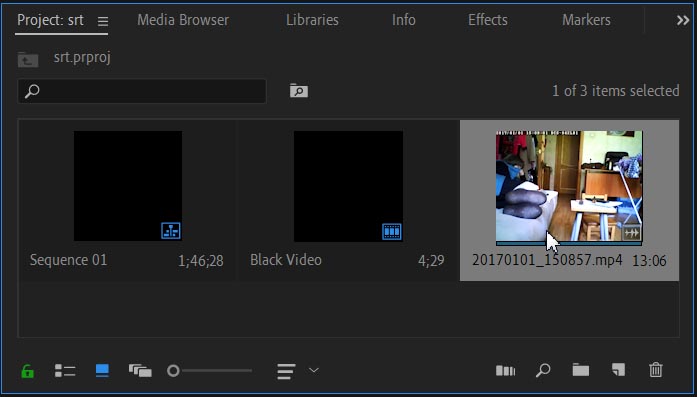
Task: Select the 20170101_150857.mp4 clip thumbnail
Action: coord(569,186)
